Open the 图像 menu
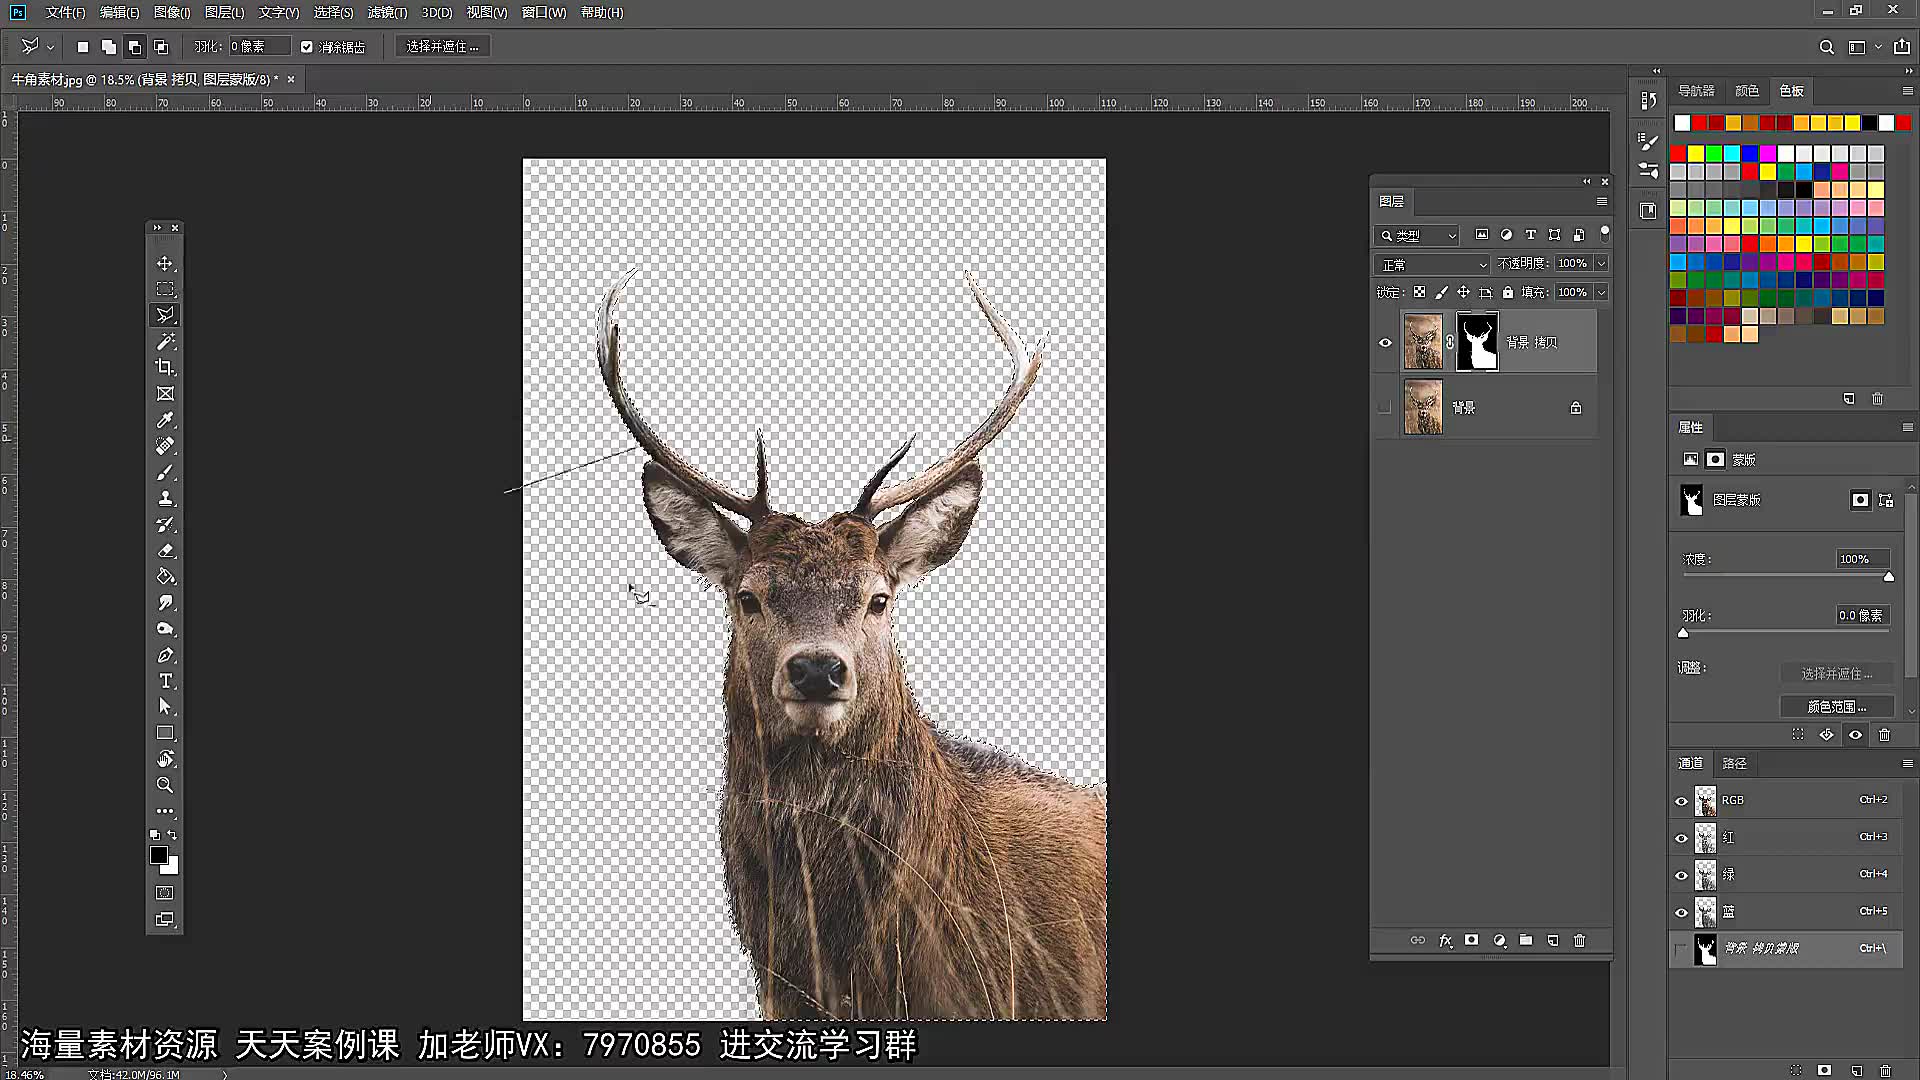Screen dimensions: 1920x1080 (171, 12)
